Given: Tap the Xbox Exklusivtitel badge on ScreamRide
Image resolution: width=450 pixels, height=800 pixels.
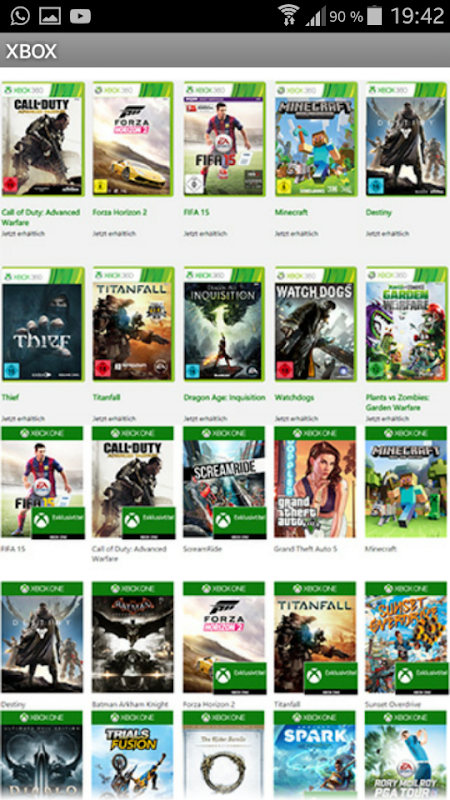Looking at the screenshot, I should 239,522.
